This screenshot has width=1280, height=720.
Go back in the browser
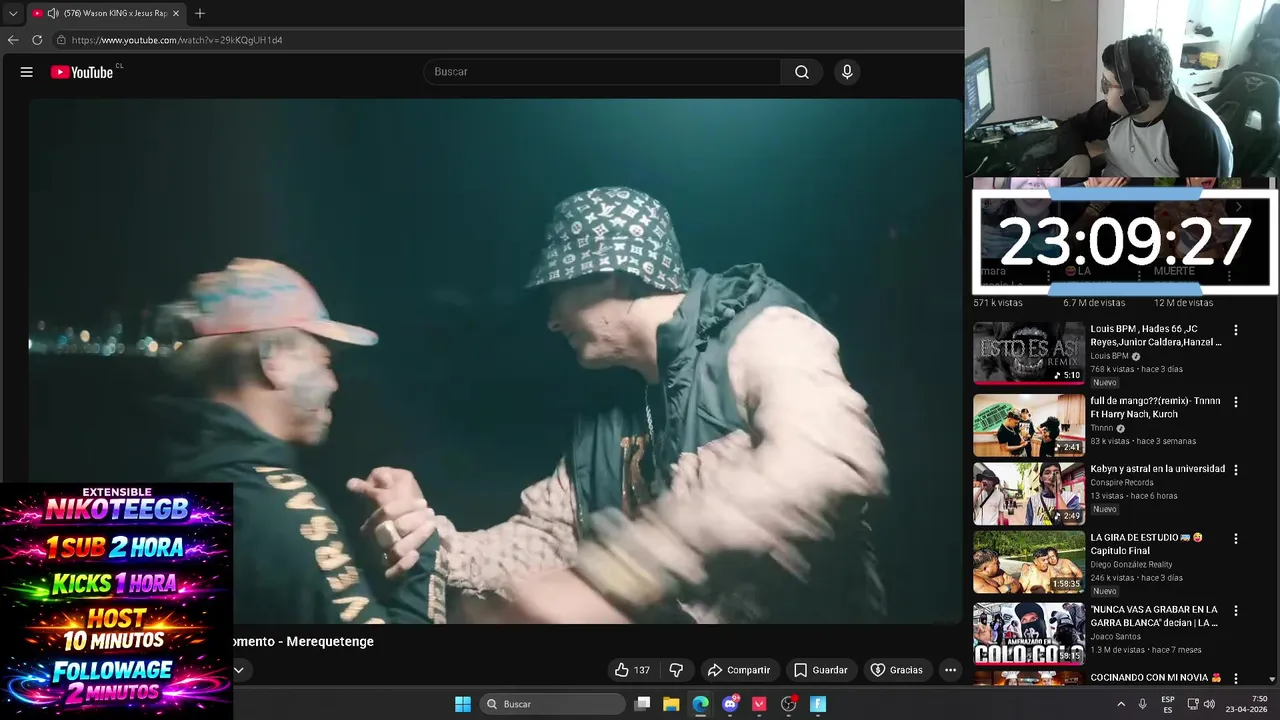tap(13, 40)
